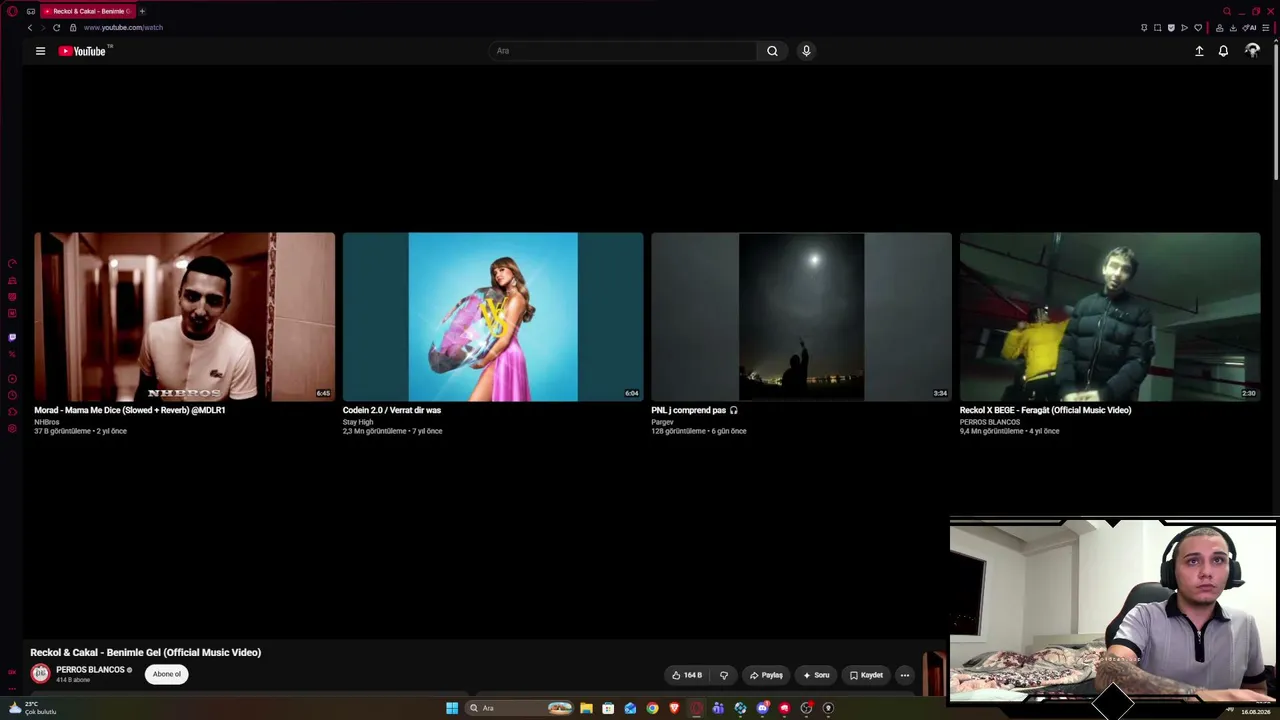This screenshot has width=1280, height=720.
Task: Open Discord from the taskbar
Action: tap(763, 708)
